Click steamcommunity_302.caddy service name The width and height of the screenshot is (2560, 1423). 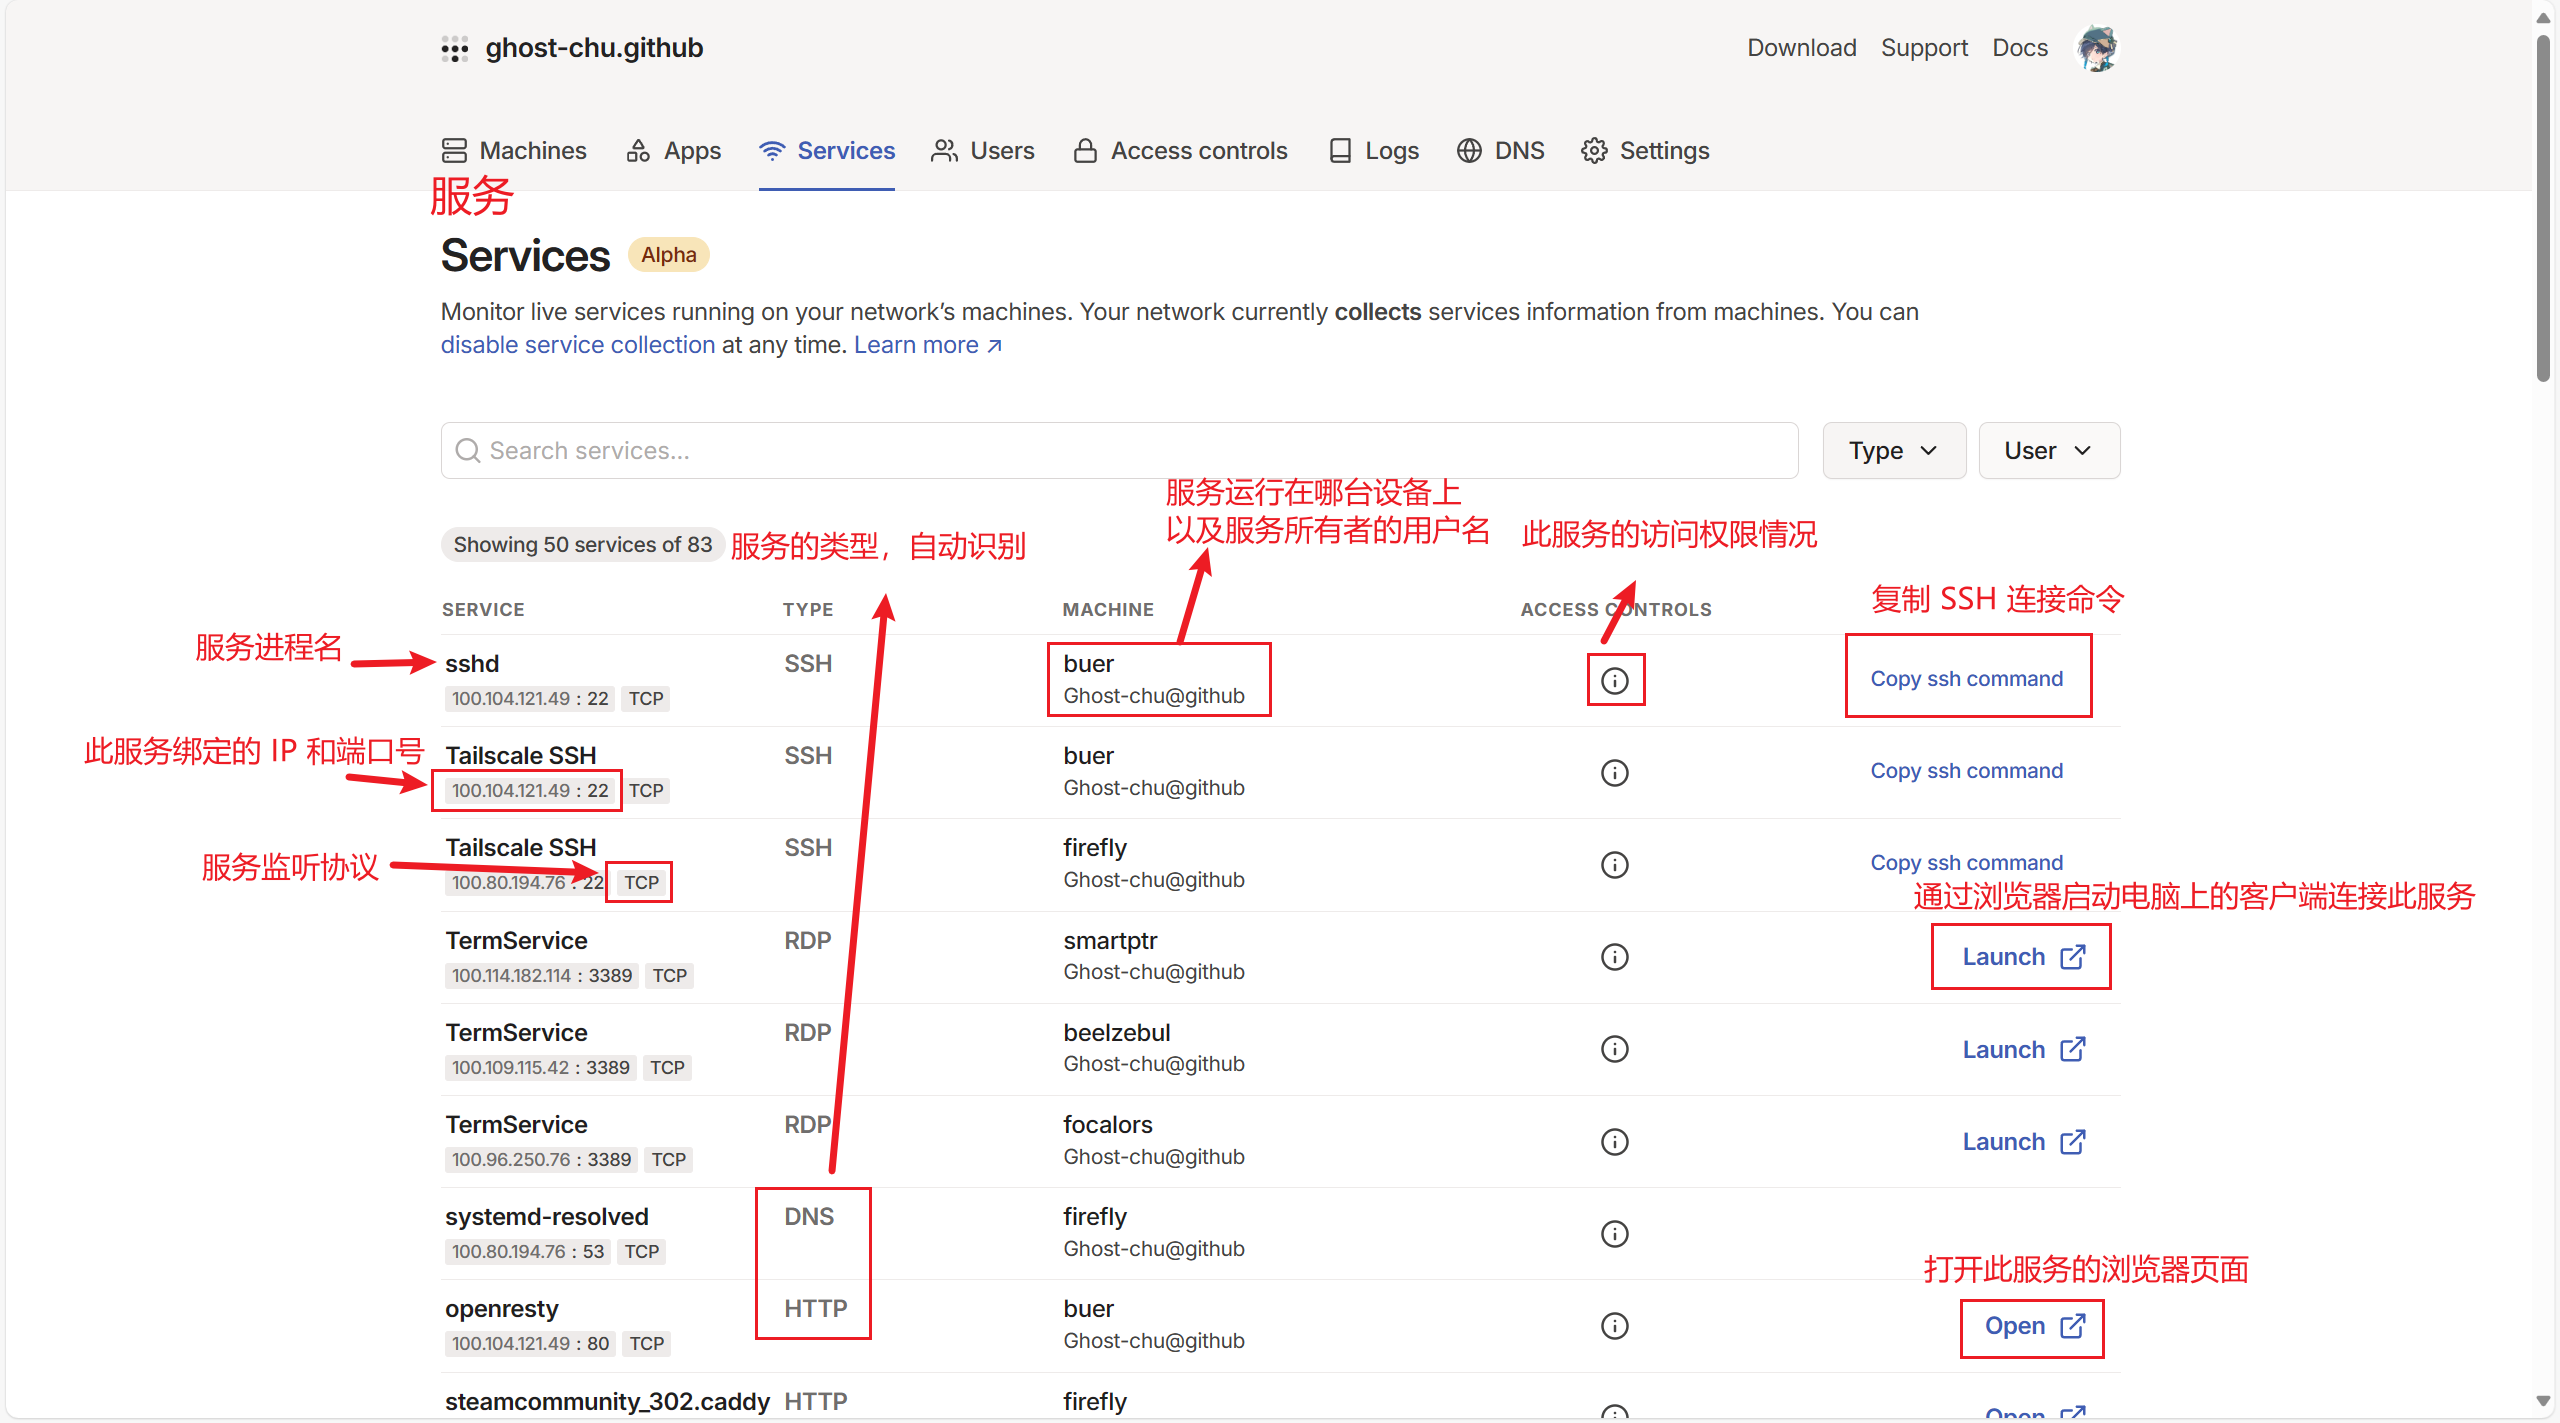(x=607, y=1402)
